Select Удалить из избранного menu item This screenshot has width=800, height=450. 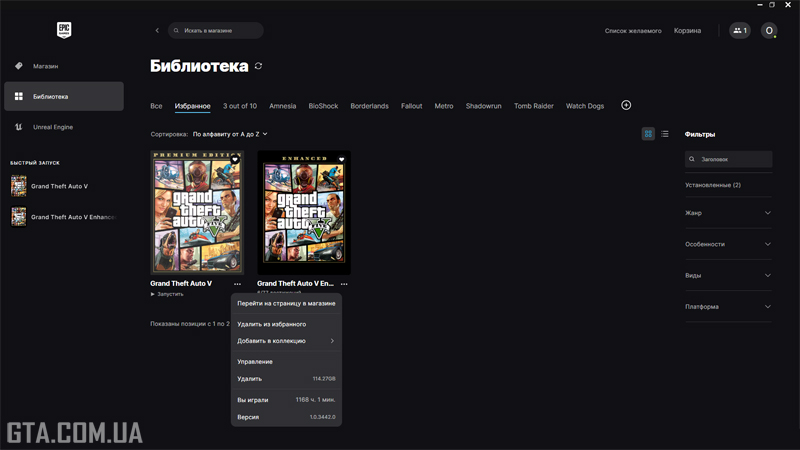pyautogui.click(x=272, y=324)
